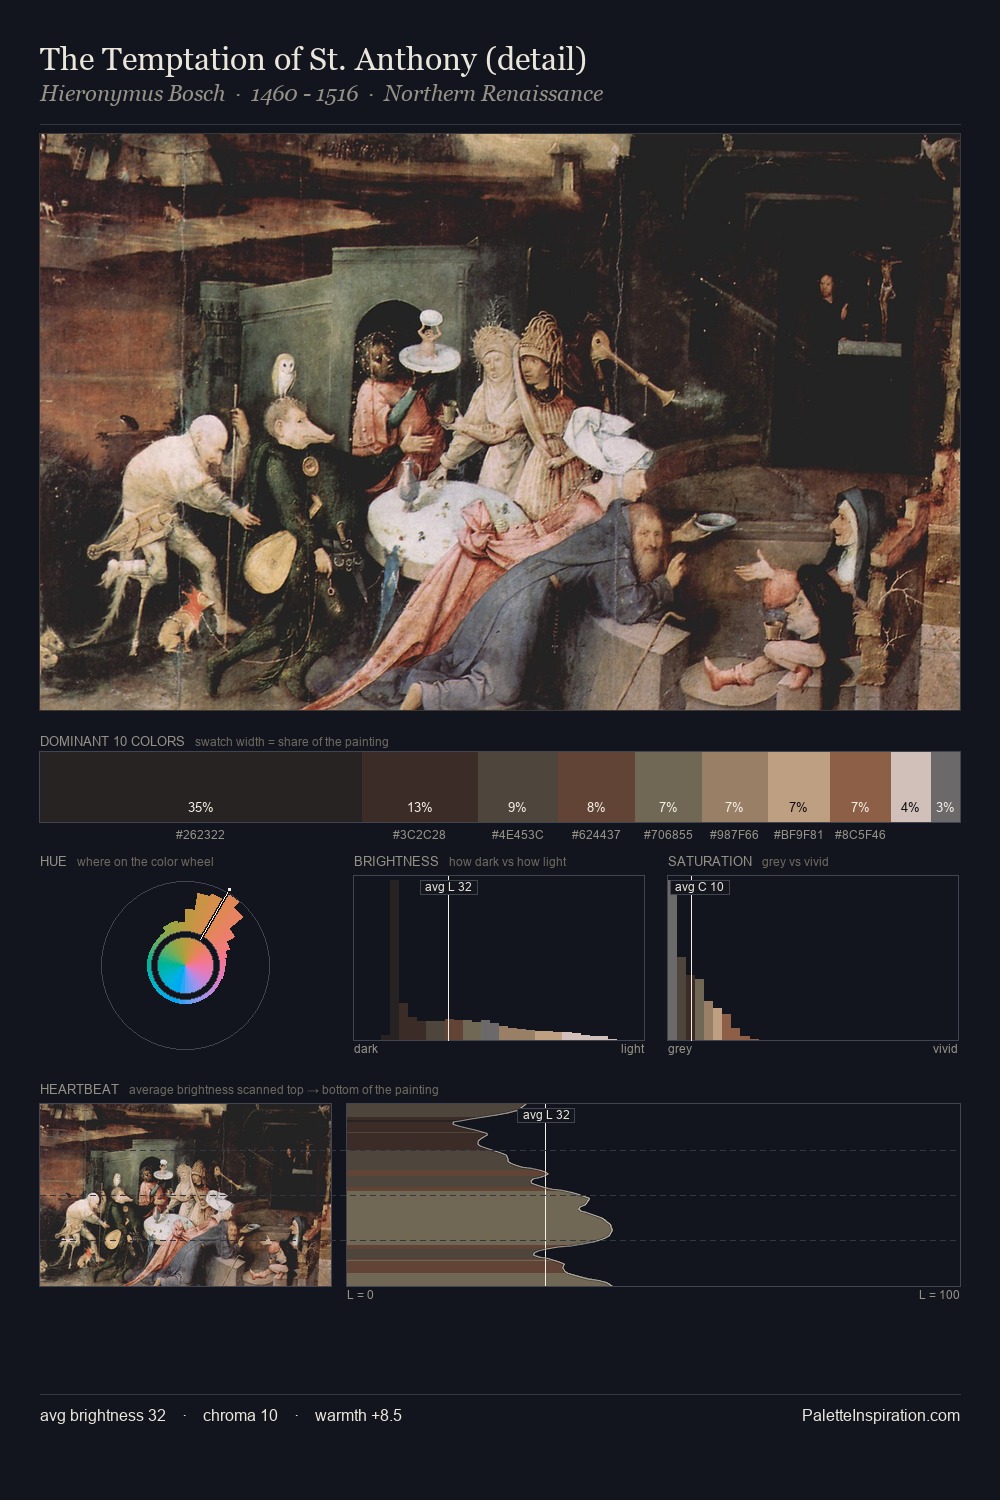Click the 'BRIGHTNESS' section heading
The width and height of the screenshot is (1000, 1500).
click(x=396, y=861)
